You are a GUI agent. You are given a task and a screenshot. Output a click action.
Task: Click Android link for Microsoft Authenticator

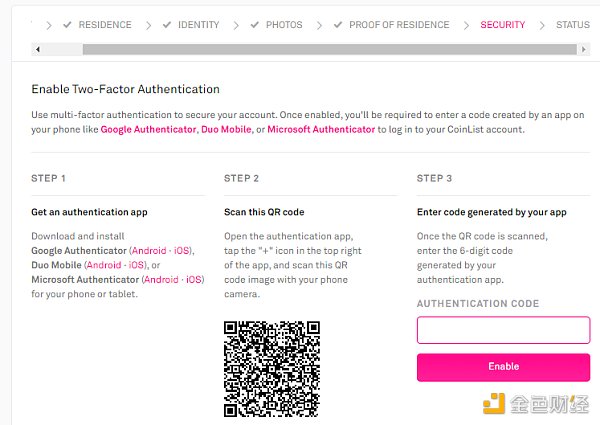pos(160,280)
